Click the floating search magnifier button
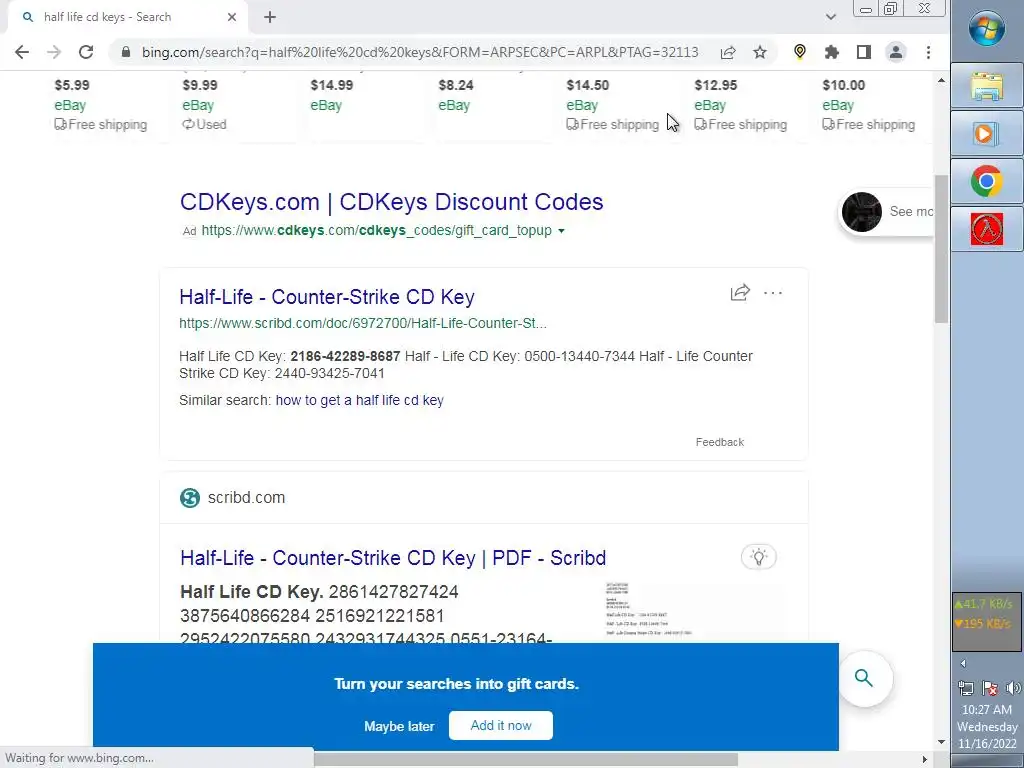Image resolution: width=1024 pixels, height=768 pixels. click(864, 679)
